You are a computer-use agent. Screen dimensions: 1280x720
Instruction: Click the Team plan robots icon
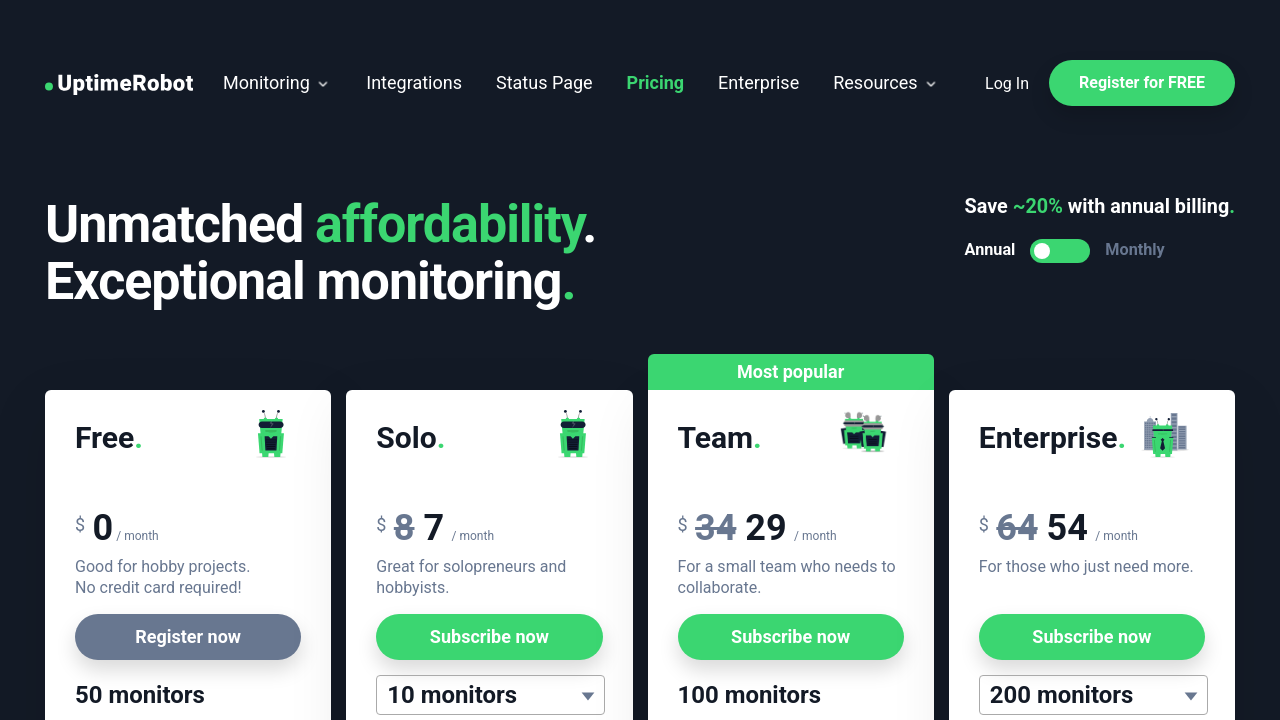click(x=863, y=432)
